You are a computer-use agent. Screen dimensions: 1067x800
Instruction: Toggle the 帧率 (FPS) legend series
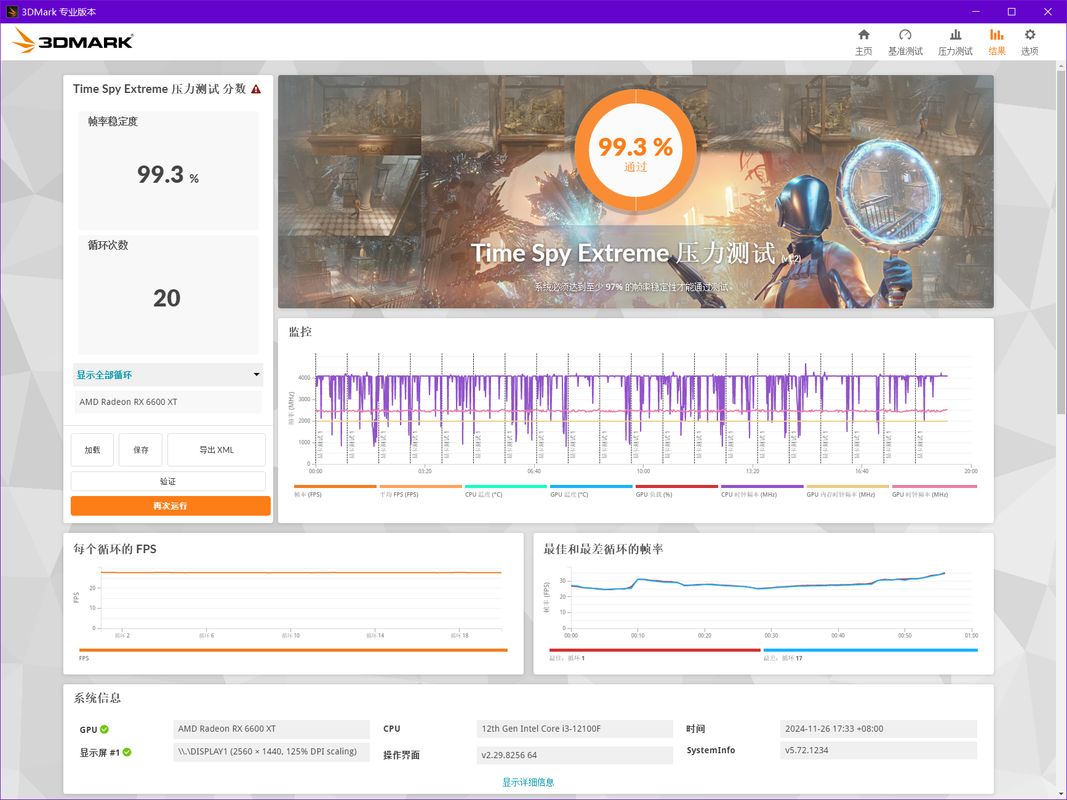(x=335, y=490)
